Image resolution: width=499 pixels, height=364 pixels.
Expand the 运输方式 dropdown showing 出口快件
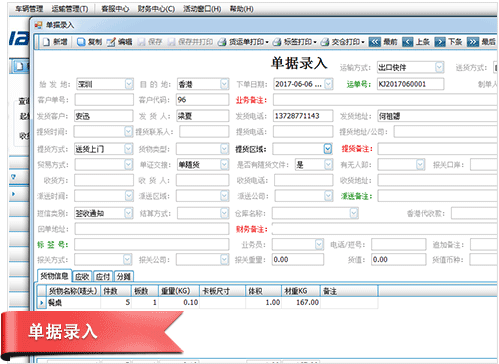(x=439, y=67)
